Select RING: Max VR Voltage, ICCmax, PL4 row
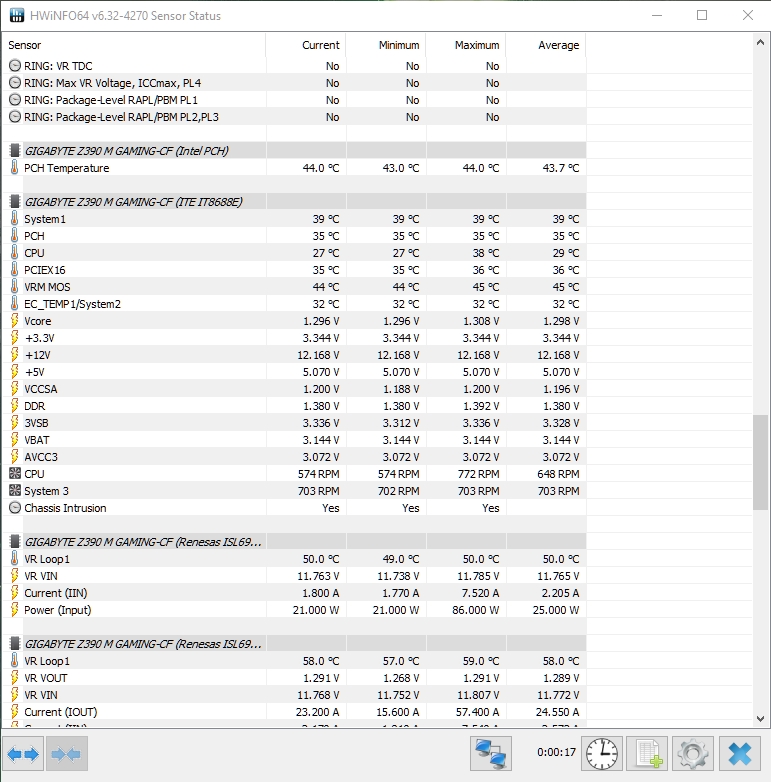Viewport: 771px width, 782px height. point(113,83)
